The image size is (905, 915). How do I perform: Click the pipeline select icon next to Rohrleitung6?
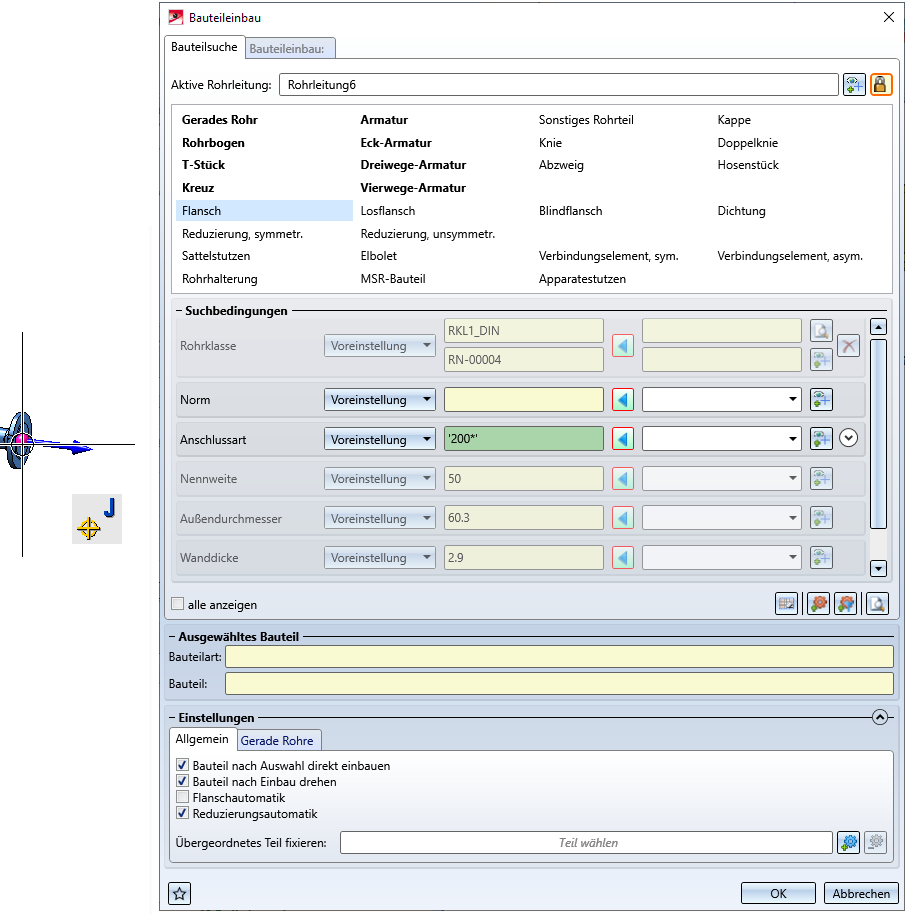coord(853,84)
